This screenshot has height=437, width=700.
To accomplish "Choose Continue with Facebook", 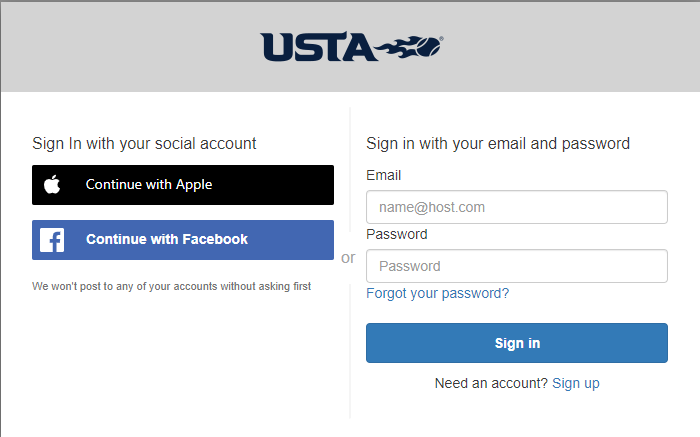I will tap(183, 240).
